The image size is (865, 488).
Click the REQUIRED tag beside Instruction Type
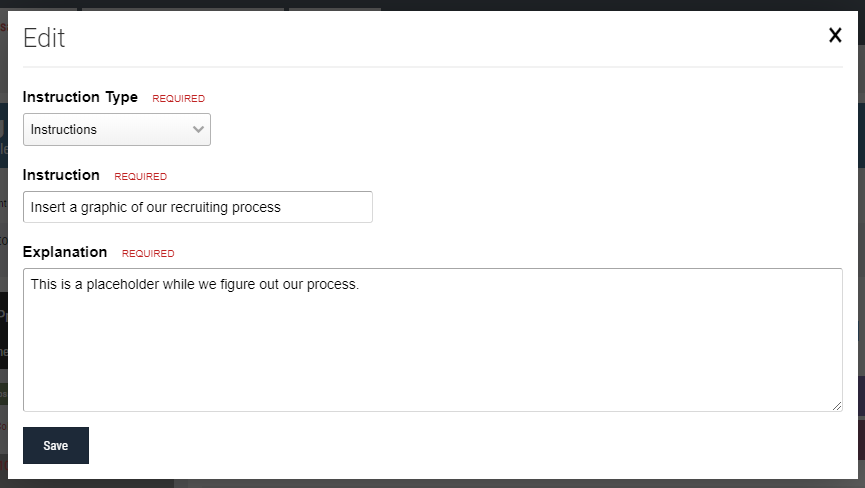tap(178, 99)
